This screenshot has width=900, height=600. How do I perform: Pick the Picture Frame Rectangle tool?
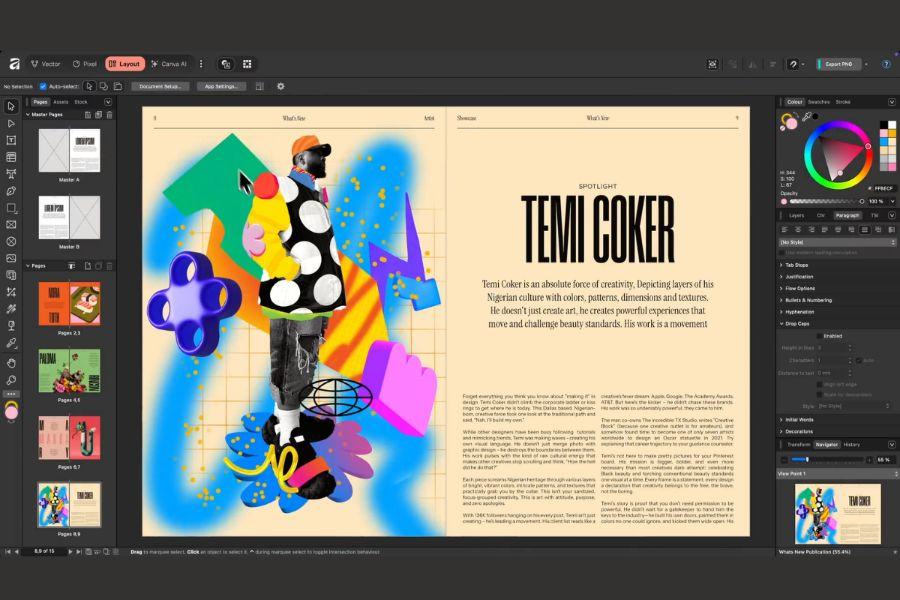[11, 225]
